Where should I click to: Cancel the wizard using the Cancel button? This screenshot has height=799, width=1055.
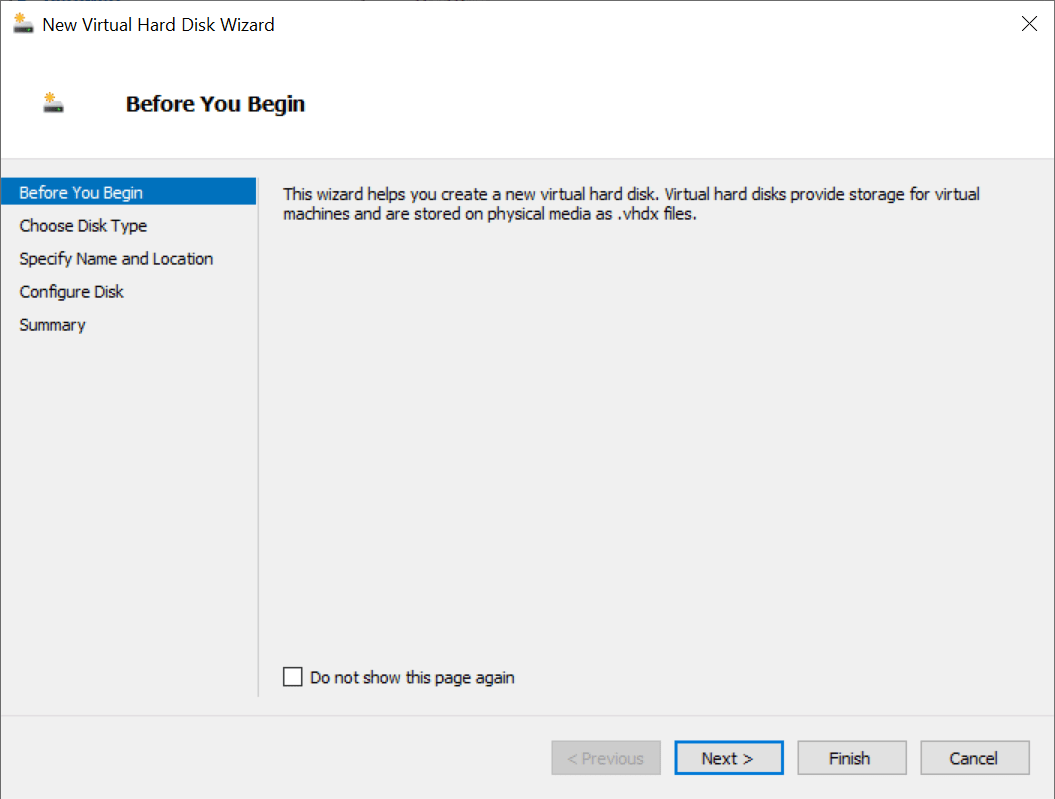tap(974, 758)
